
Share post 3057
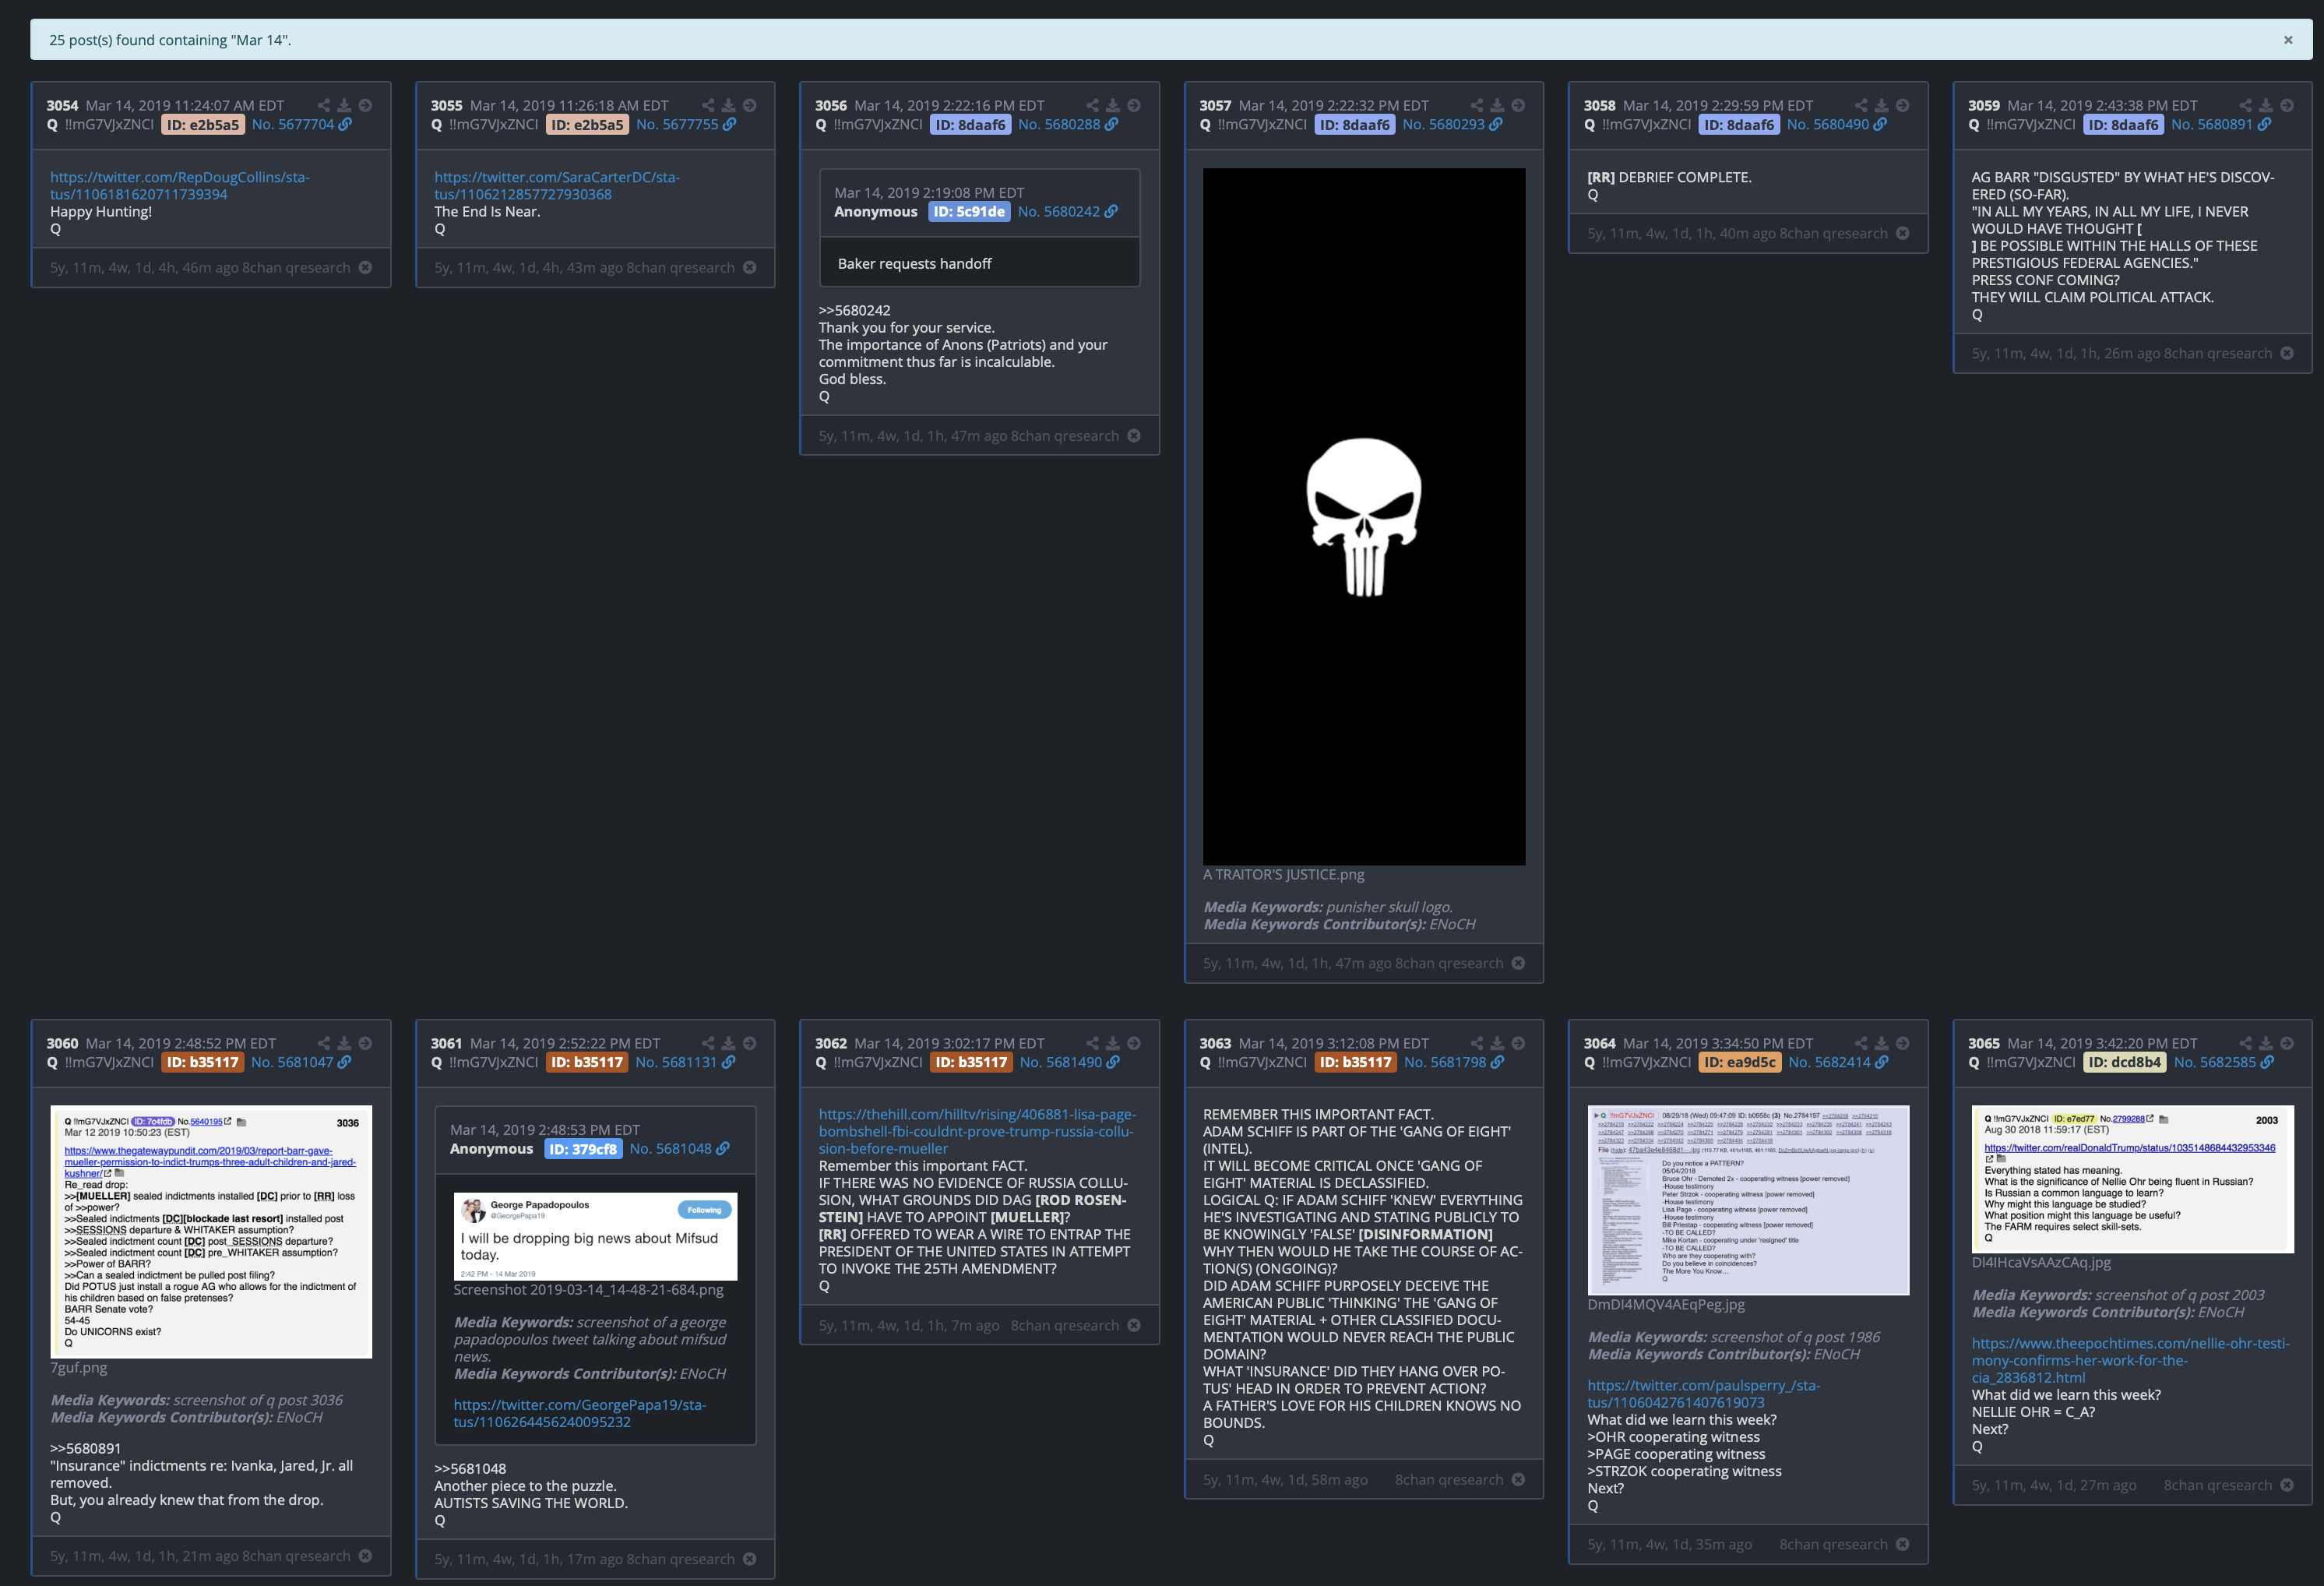[x=1476, y=105]
